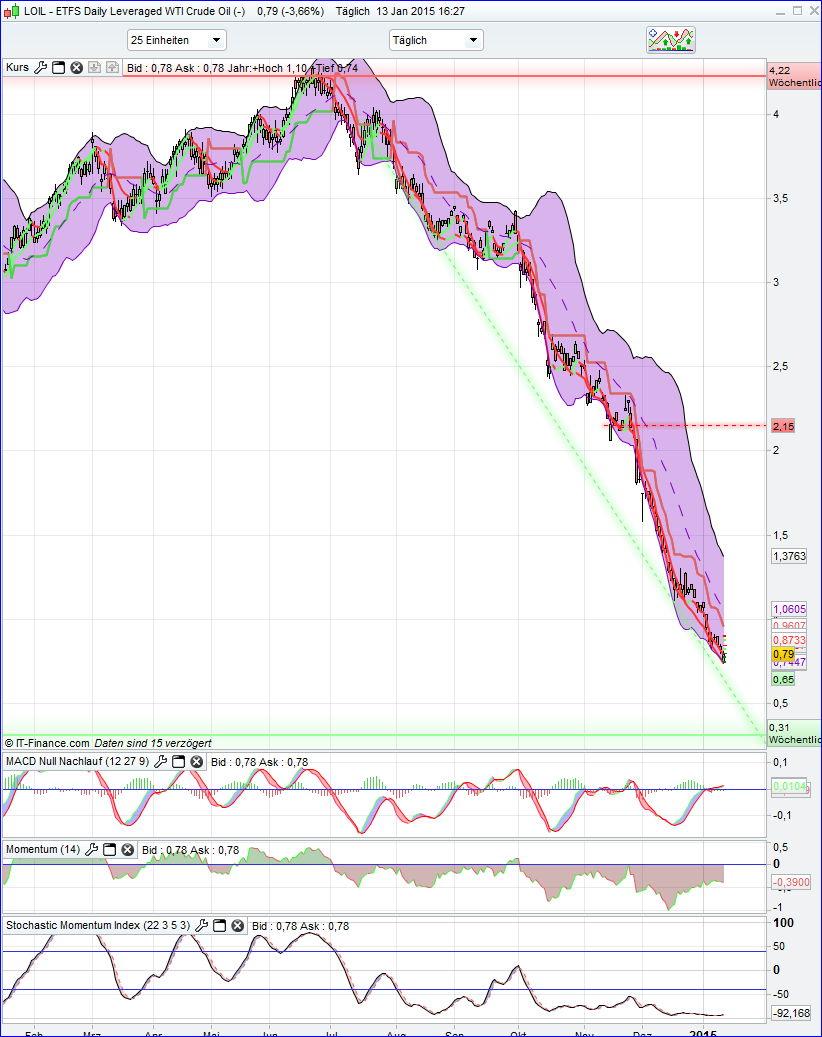Open MACD Null Nachlauf indicator properties wrench

point(161,761)
